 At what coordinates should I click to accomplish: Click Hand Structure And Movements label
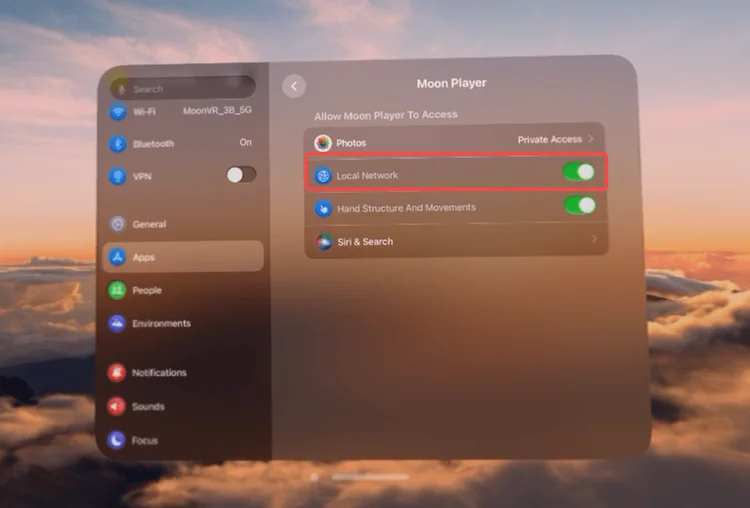(x=406, y=208)
